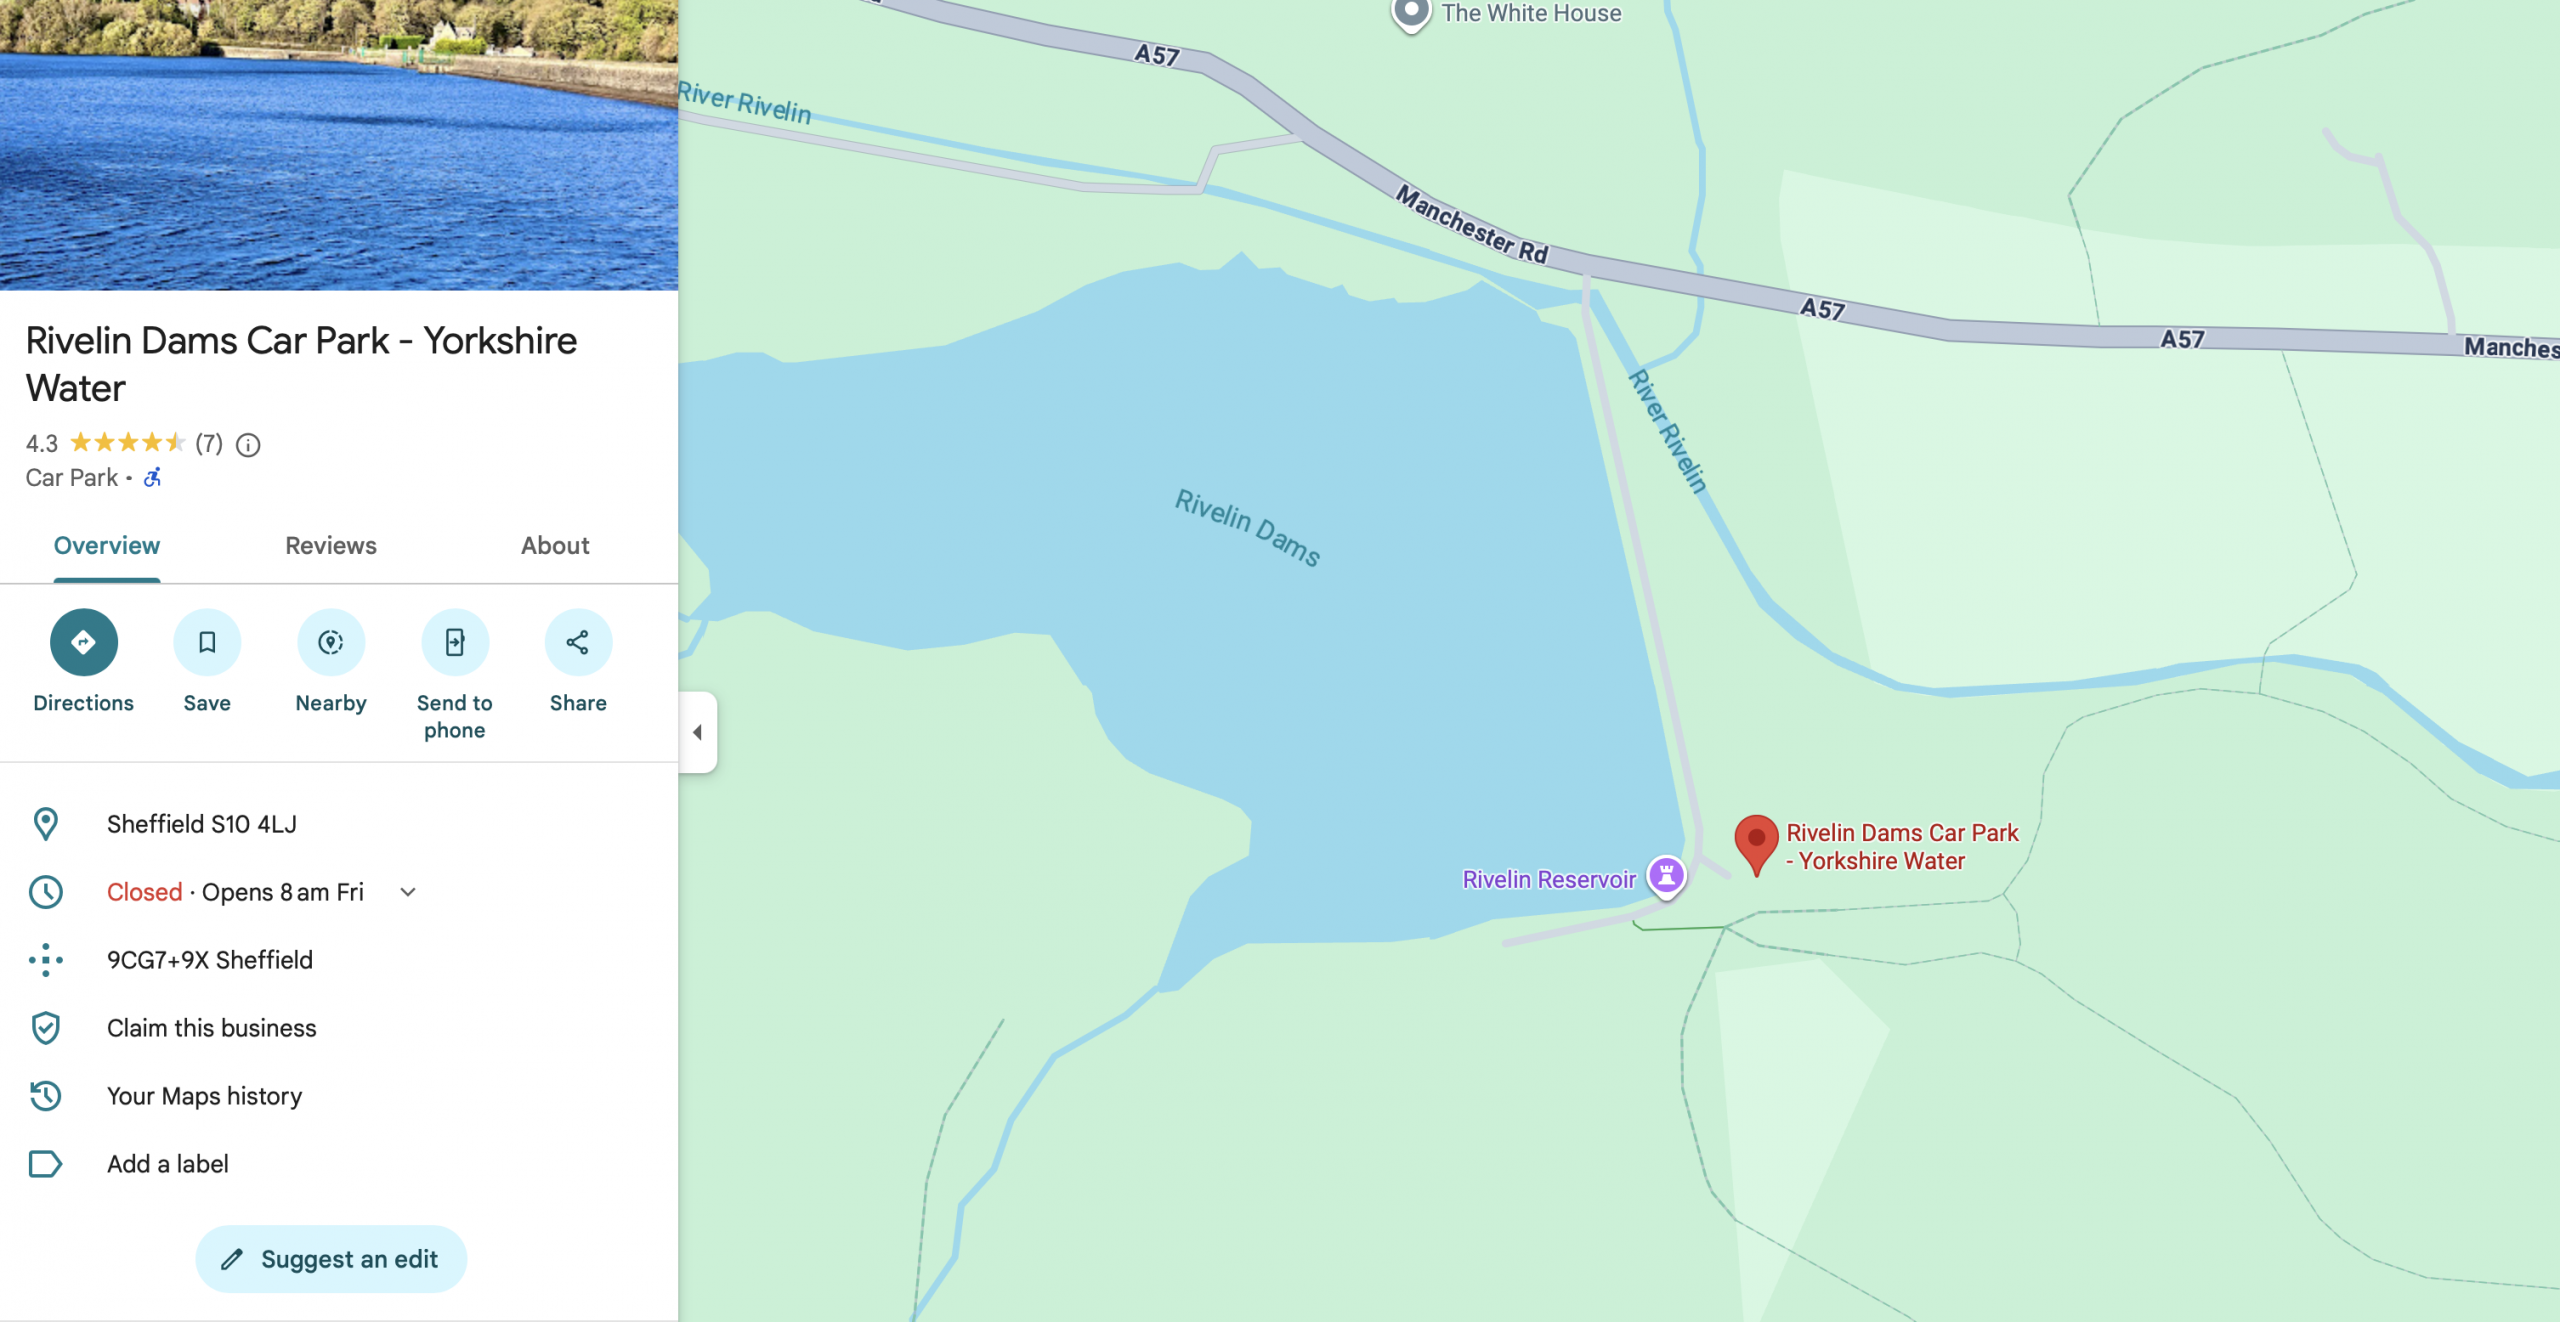Click Claim this business link
The width and height of the screenshot is (2560, 1322).
212,1028
